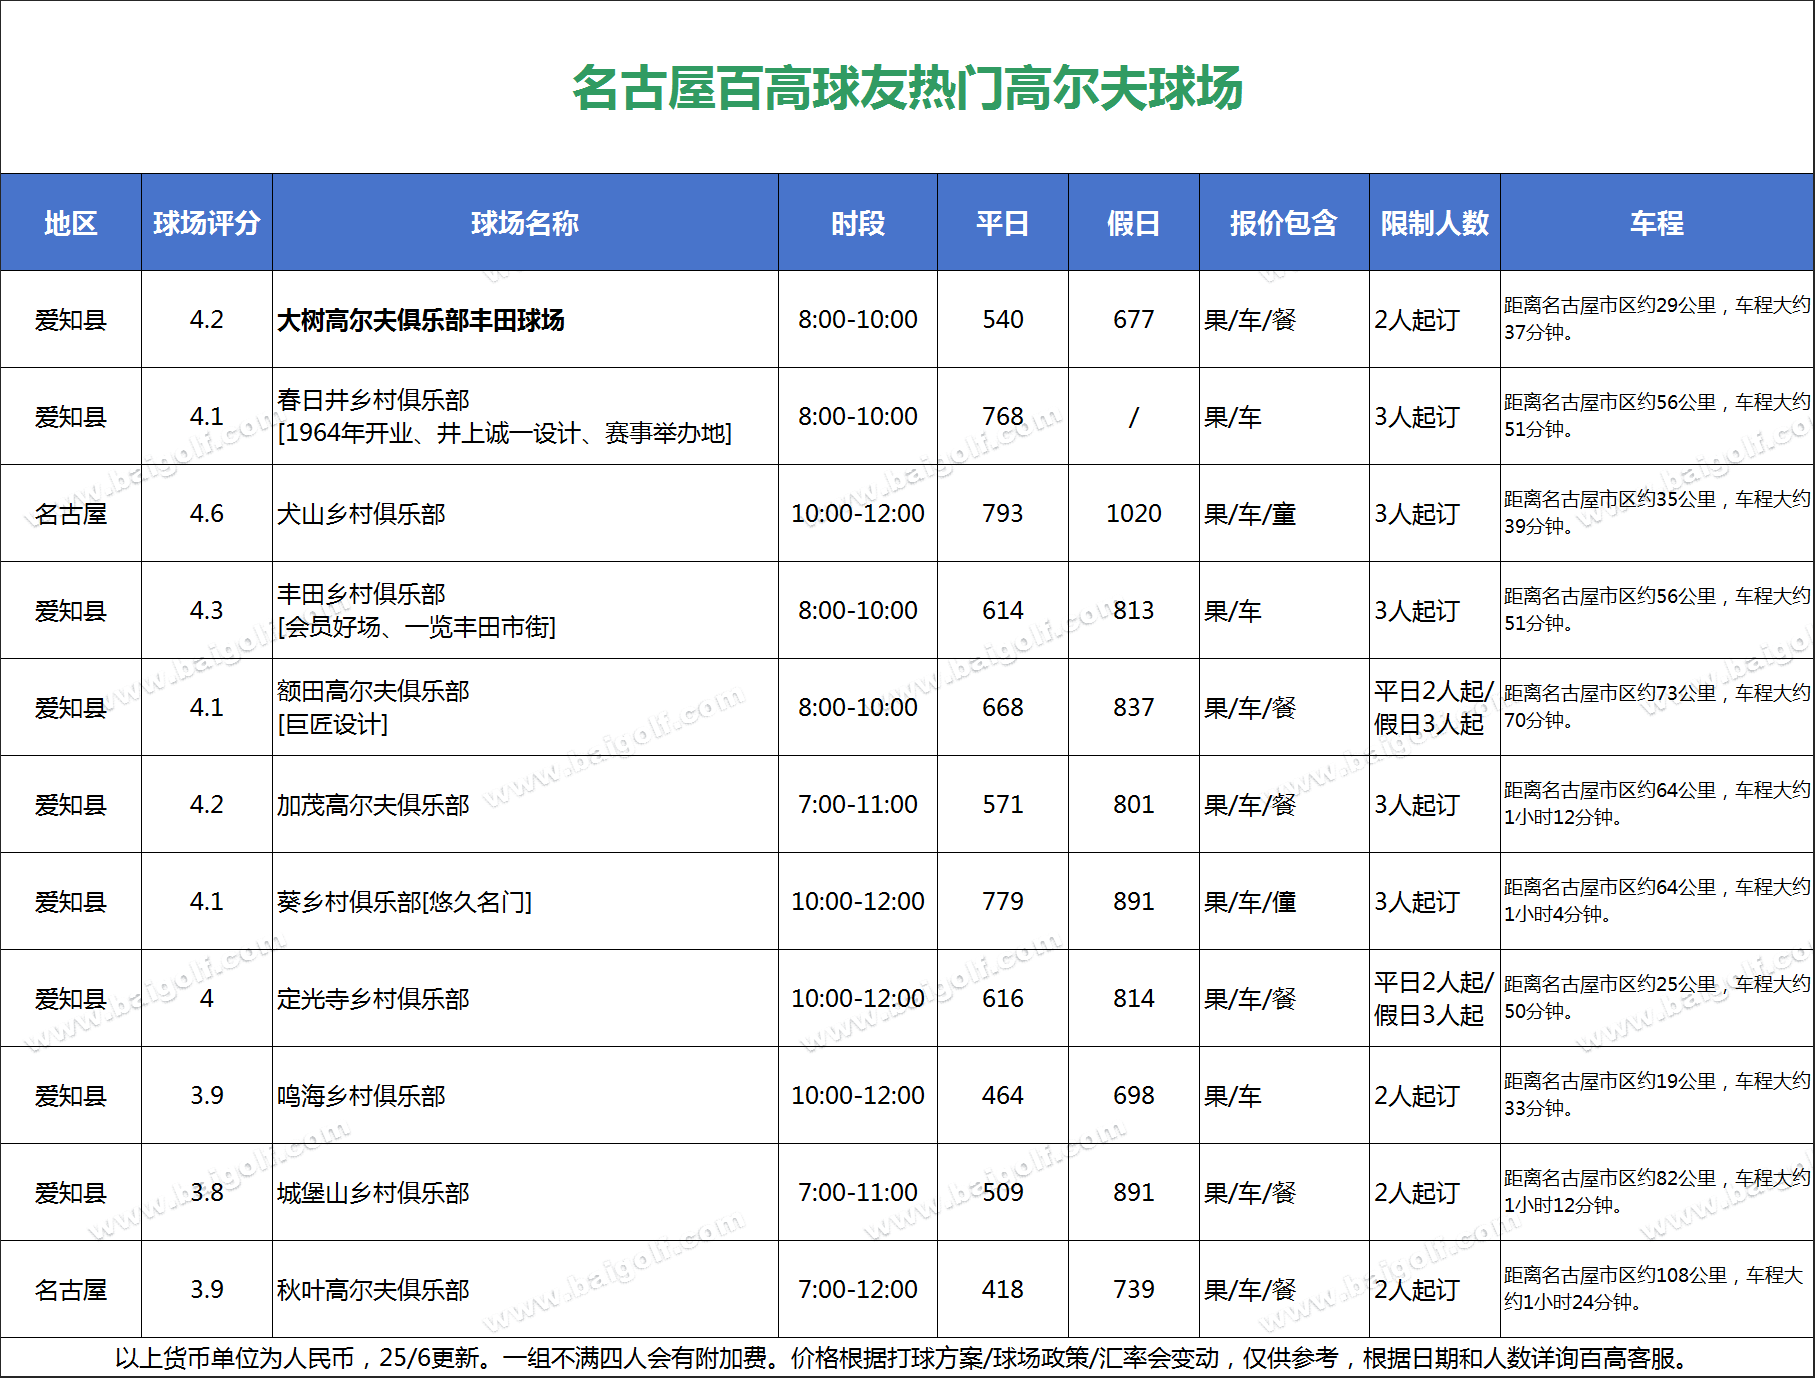The image size is (1815, 1379).
Task: Select weekday price 540
Action: pos(1003,320)
